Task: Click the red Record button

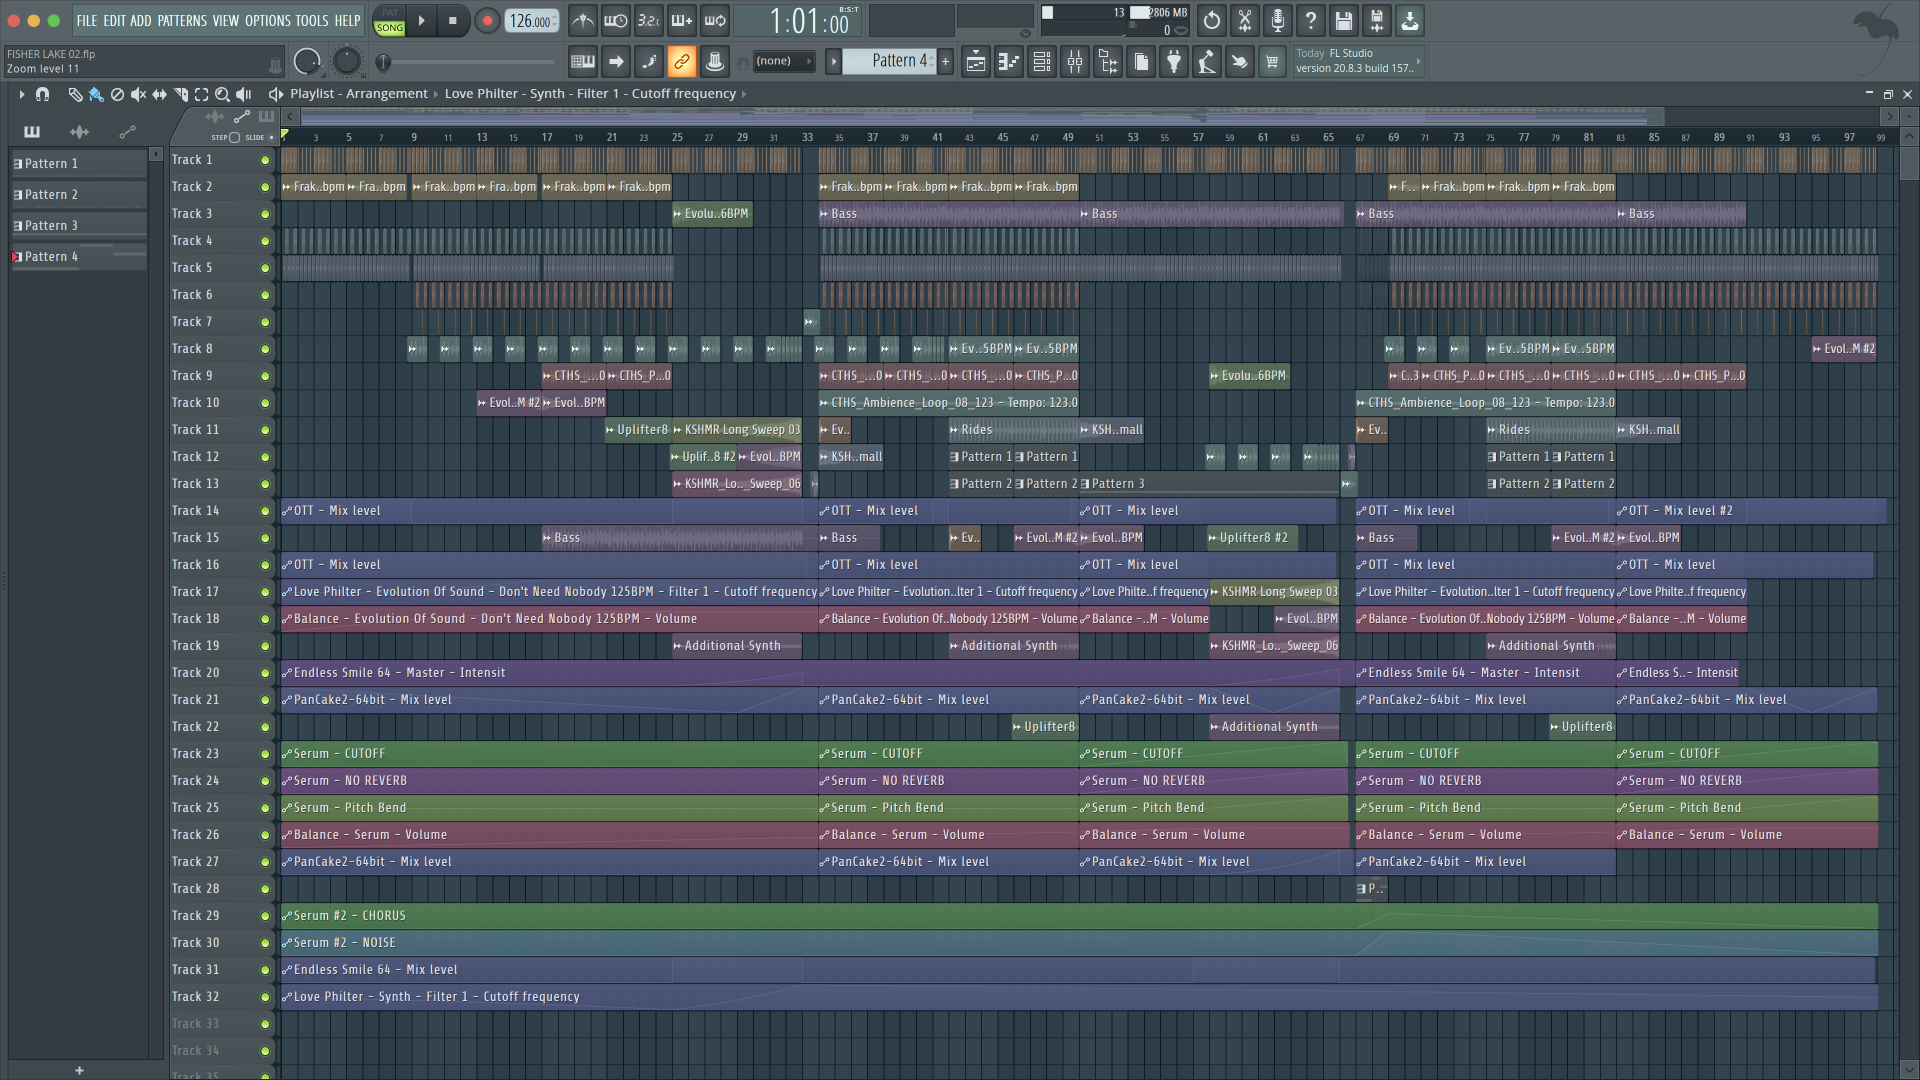Action: 487,20
